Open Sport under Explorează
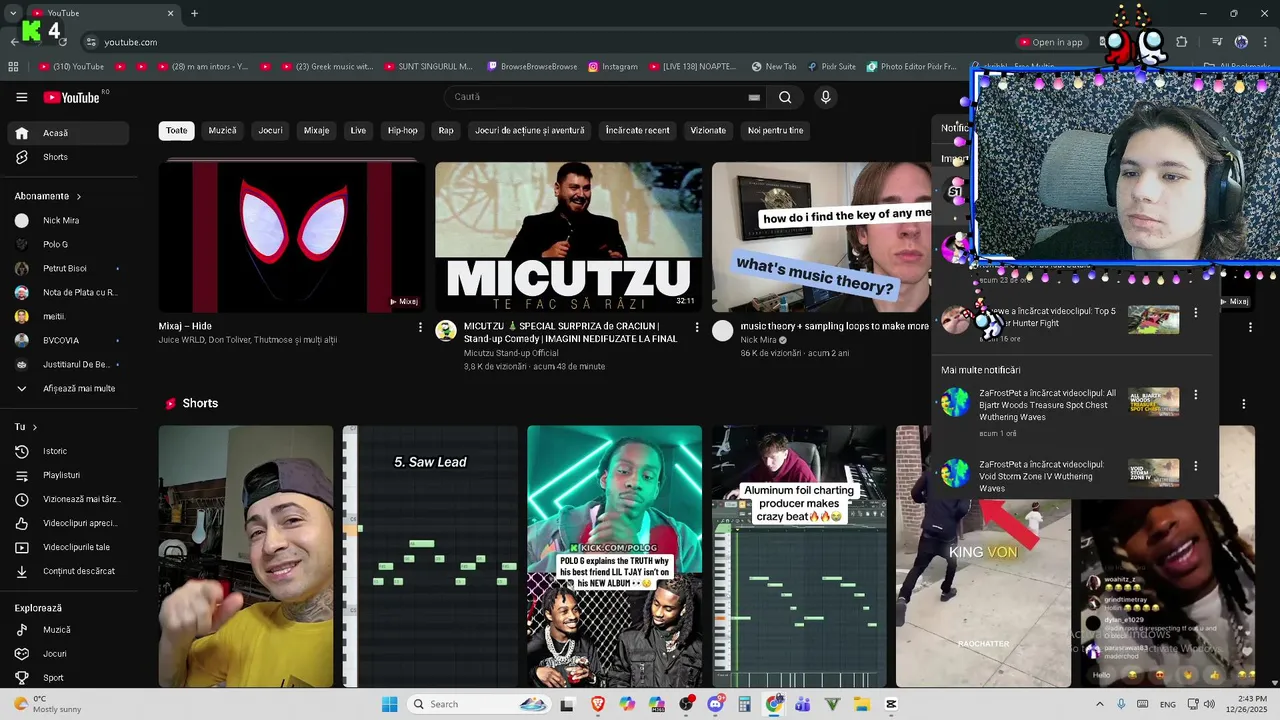The width and height of the screenshot is (1280, 720). [69, 678]
